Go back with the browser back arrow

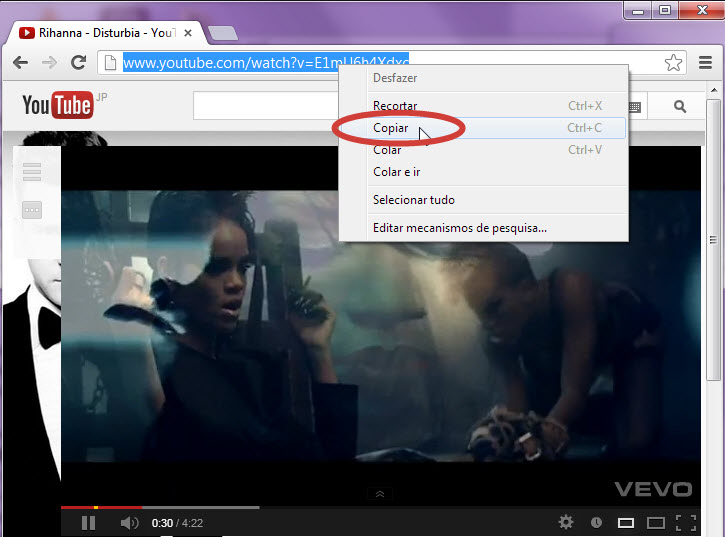coord(20,62)
